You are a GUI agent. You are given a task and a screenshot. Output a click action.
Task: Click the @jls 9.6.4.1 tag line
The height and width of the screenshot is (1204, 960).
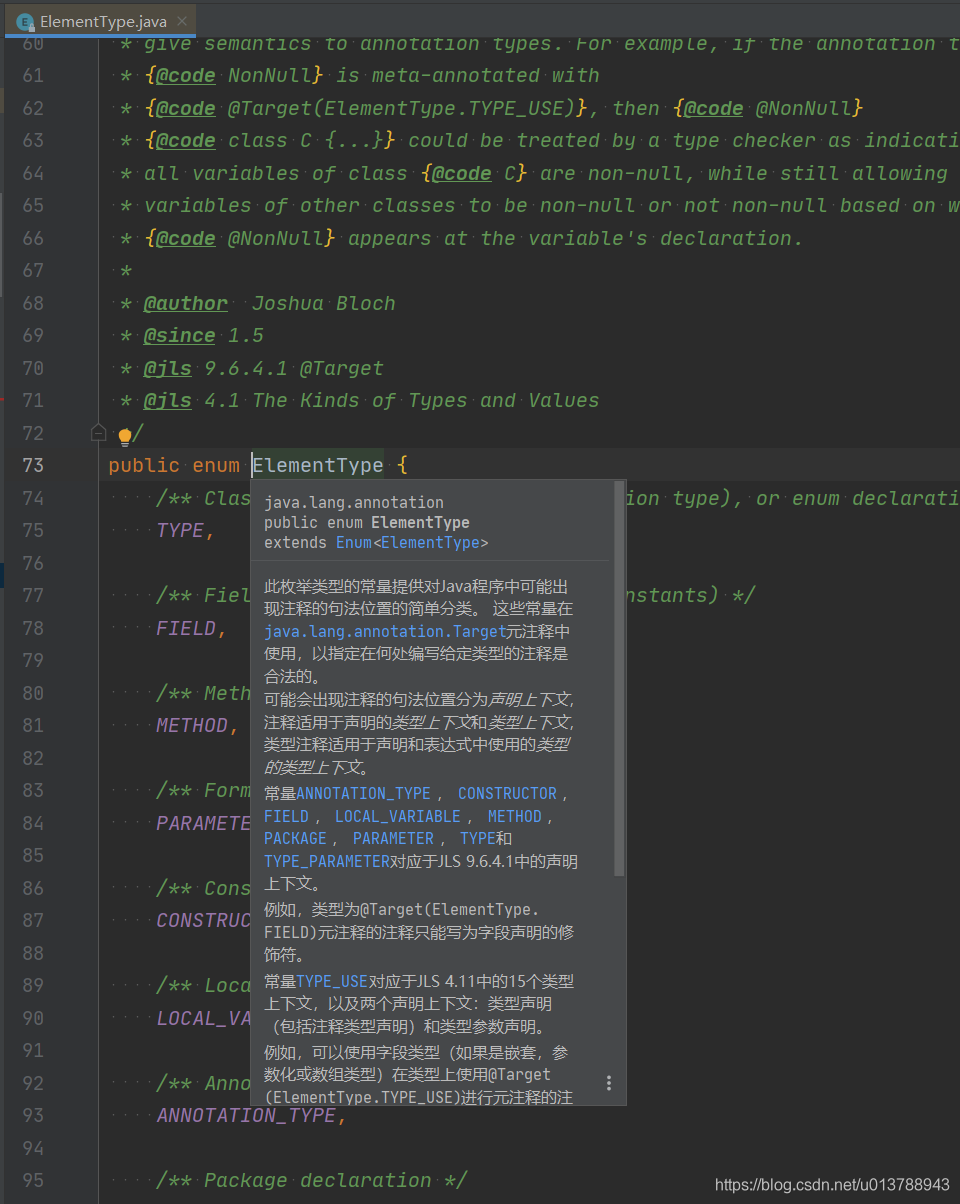(x=264, y=368)
